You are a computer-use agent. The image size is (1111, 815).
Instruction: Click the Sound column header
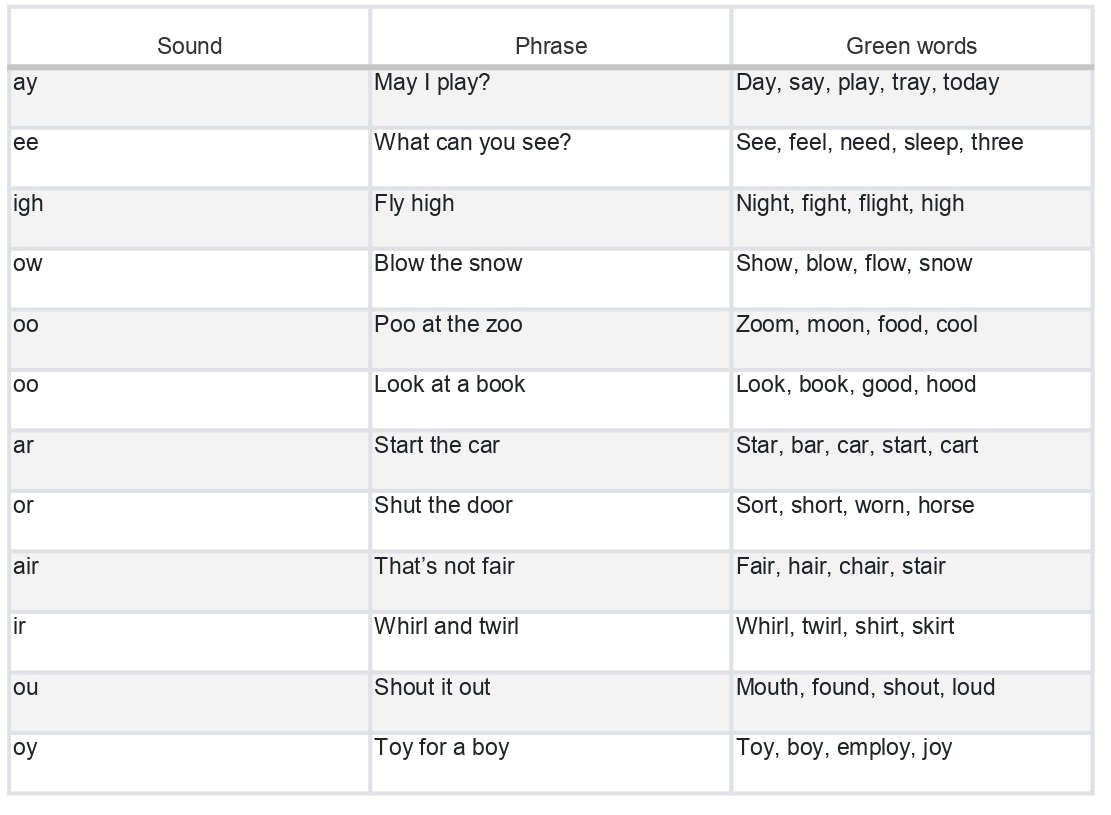pos(189,38)
